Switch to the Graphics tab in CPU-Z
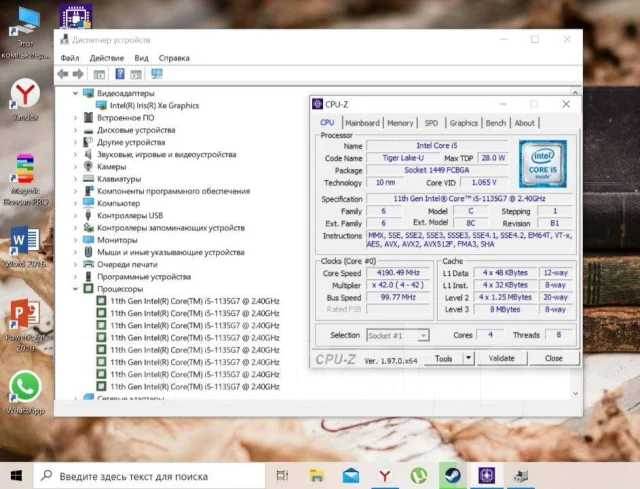Screen dimensions: 640x489 click(463, 123)
